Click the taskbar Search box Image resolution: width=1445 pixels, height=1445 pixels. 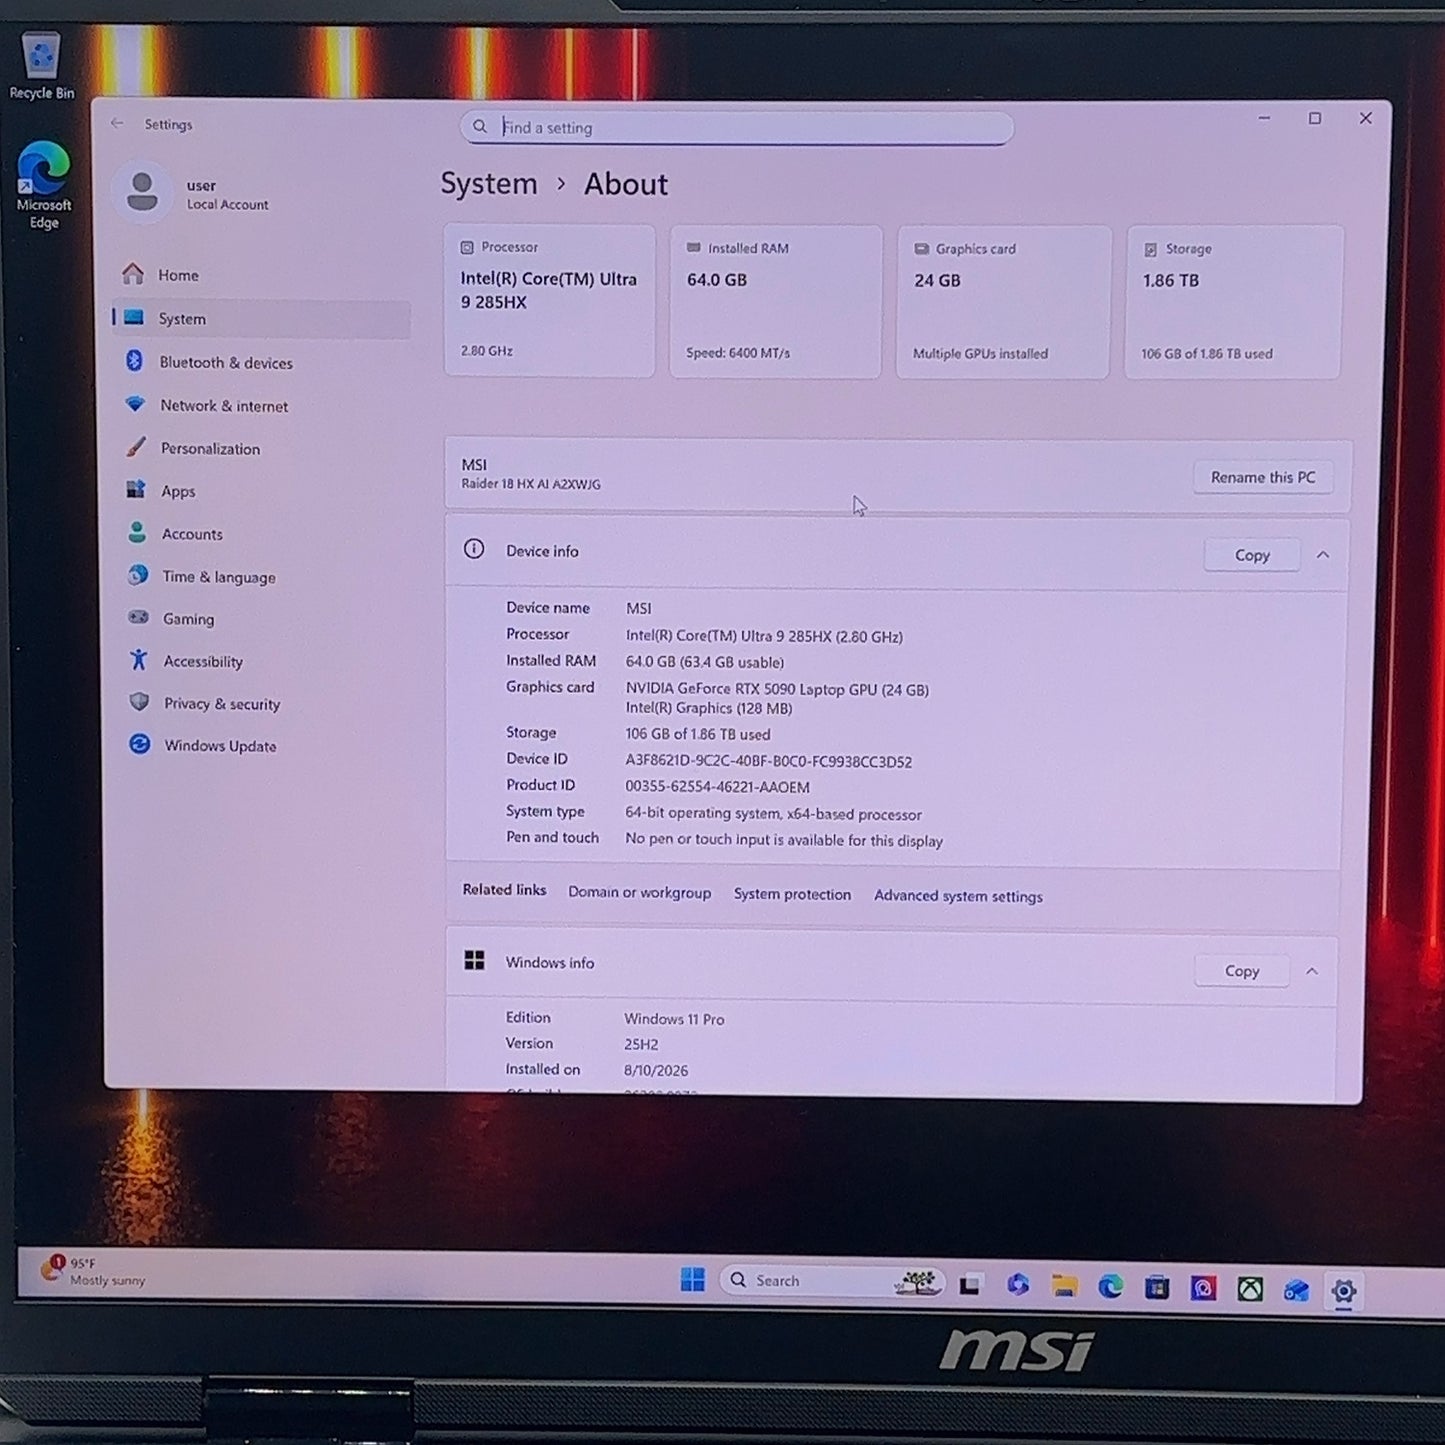(831, 1281)
